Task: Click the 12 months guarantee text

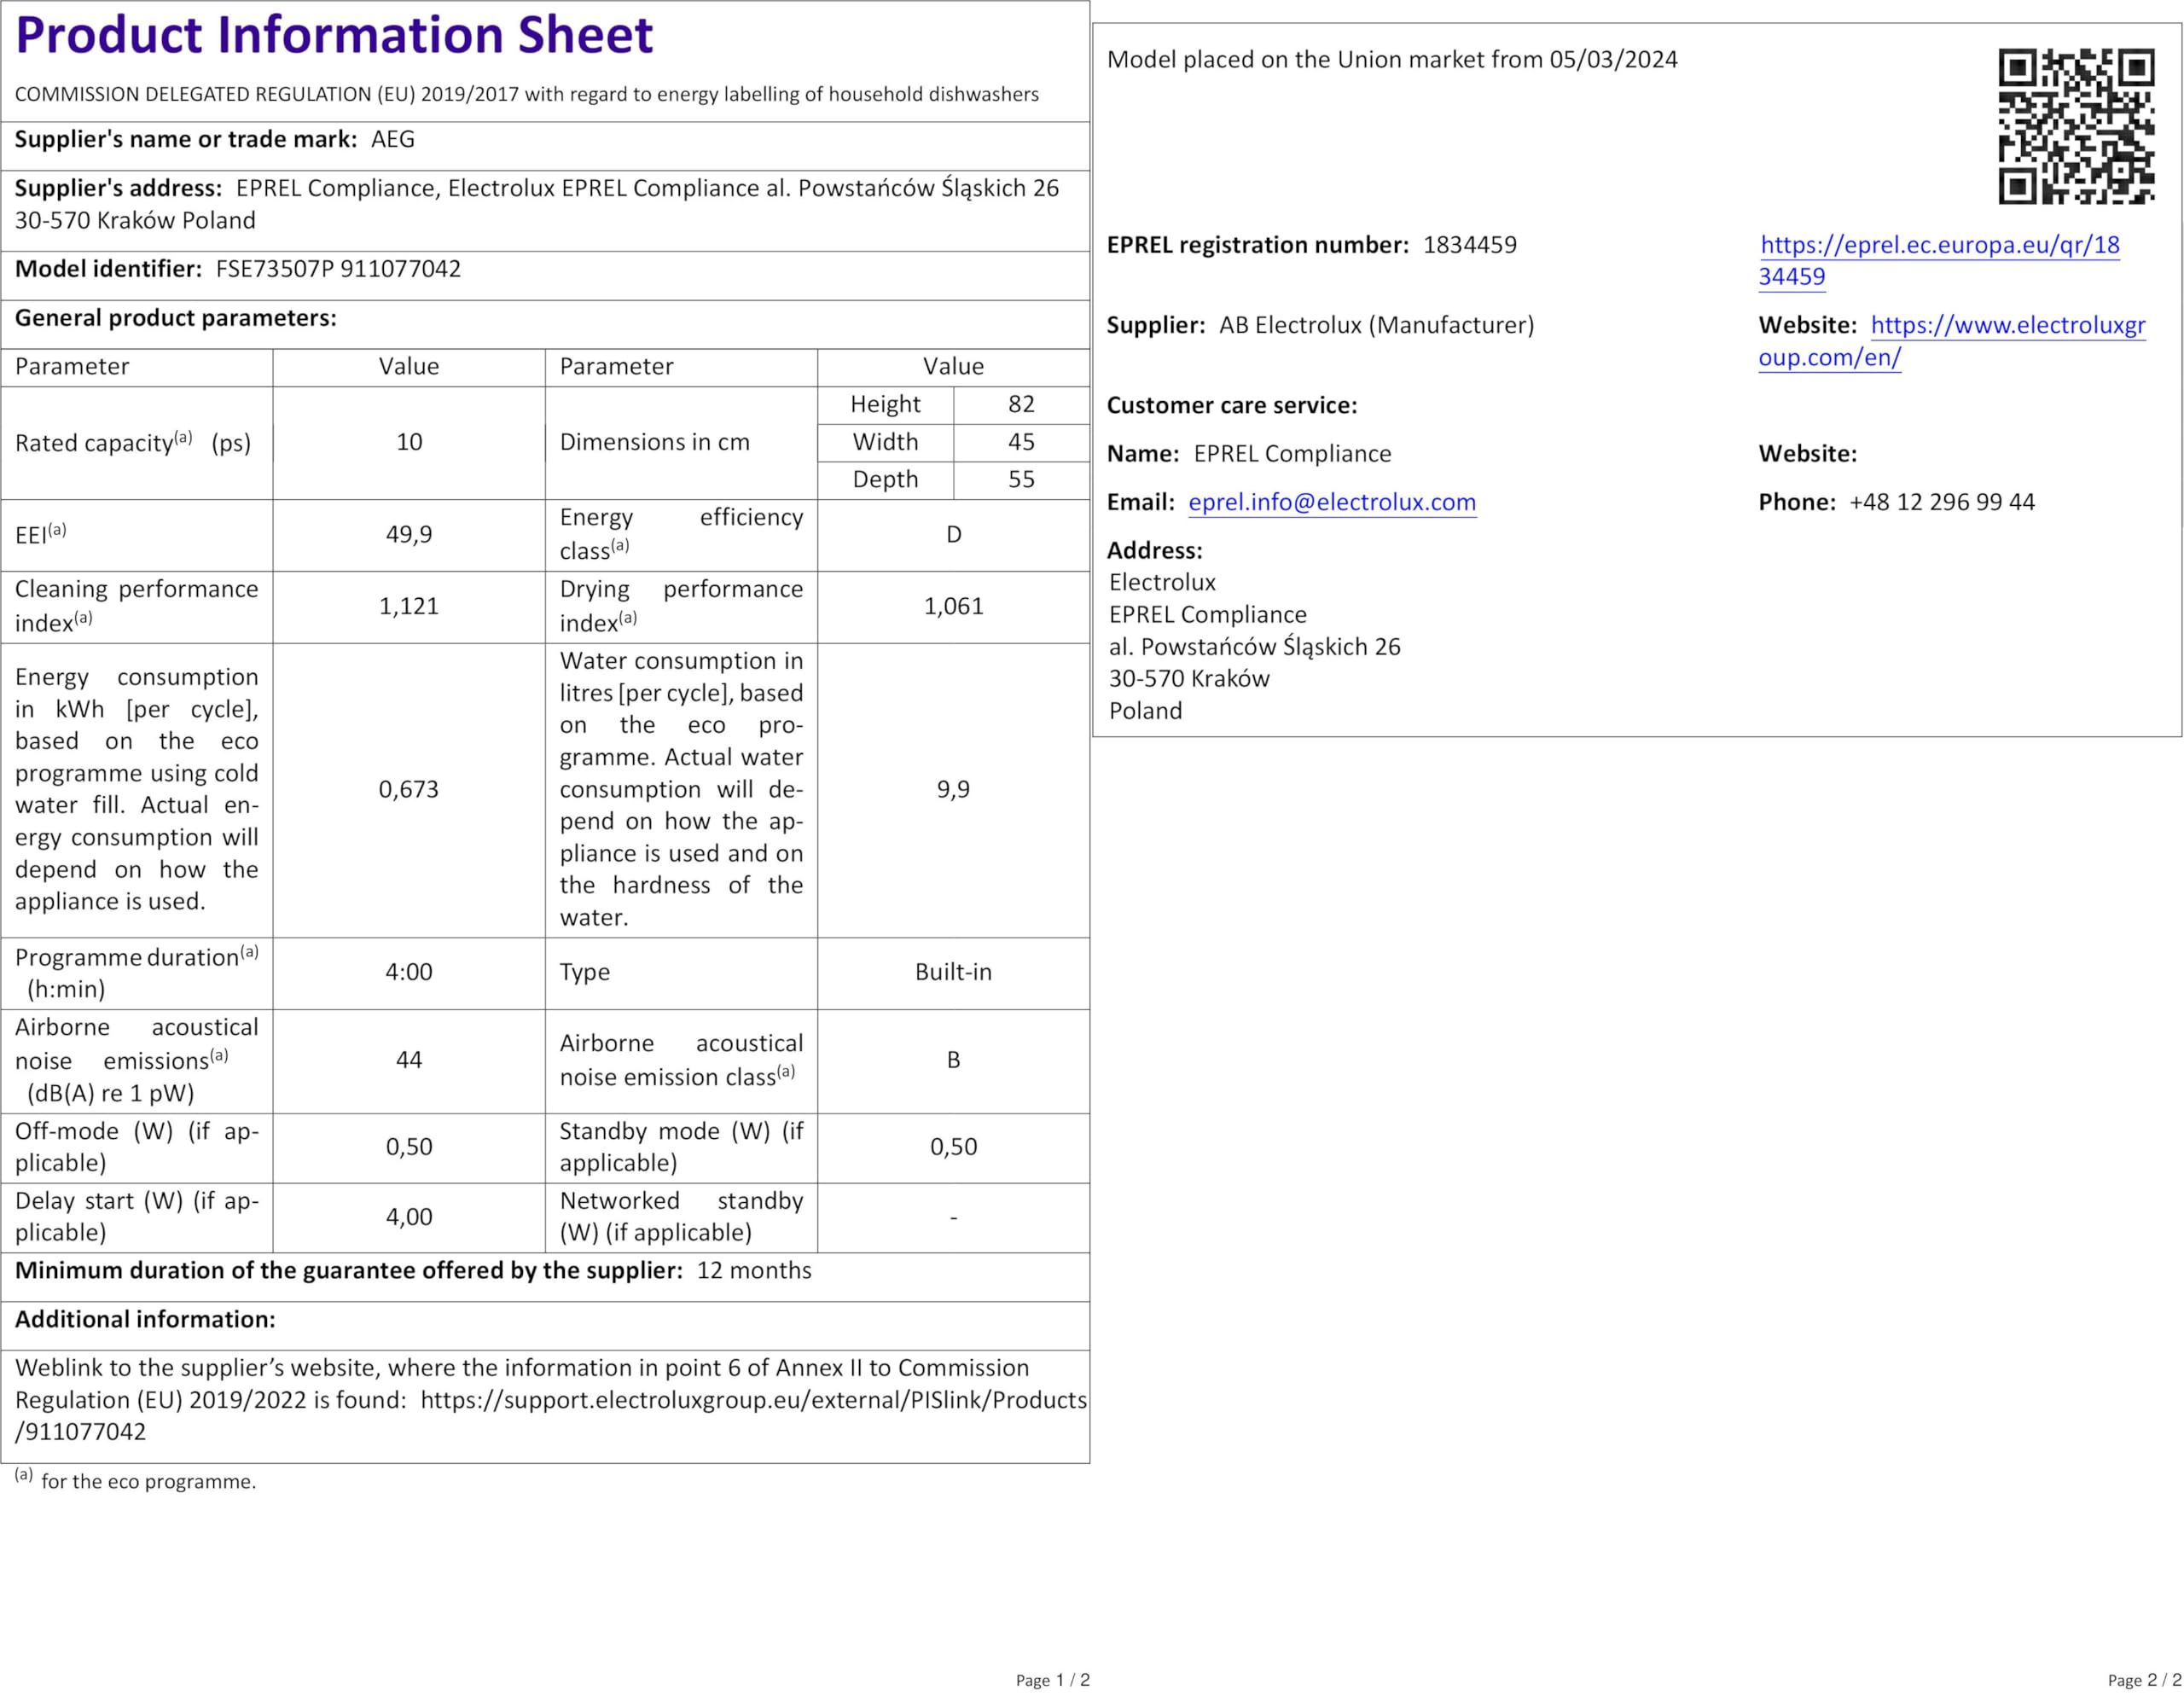Action: tap(754, 1270)
